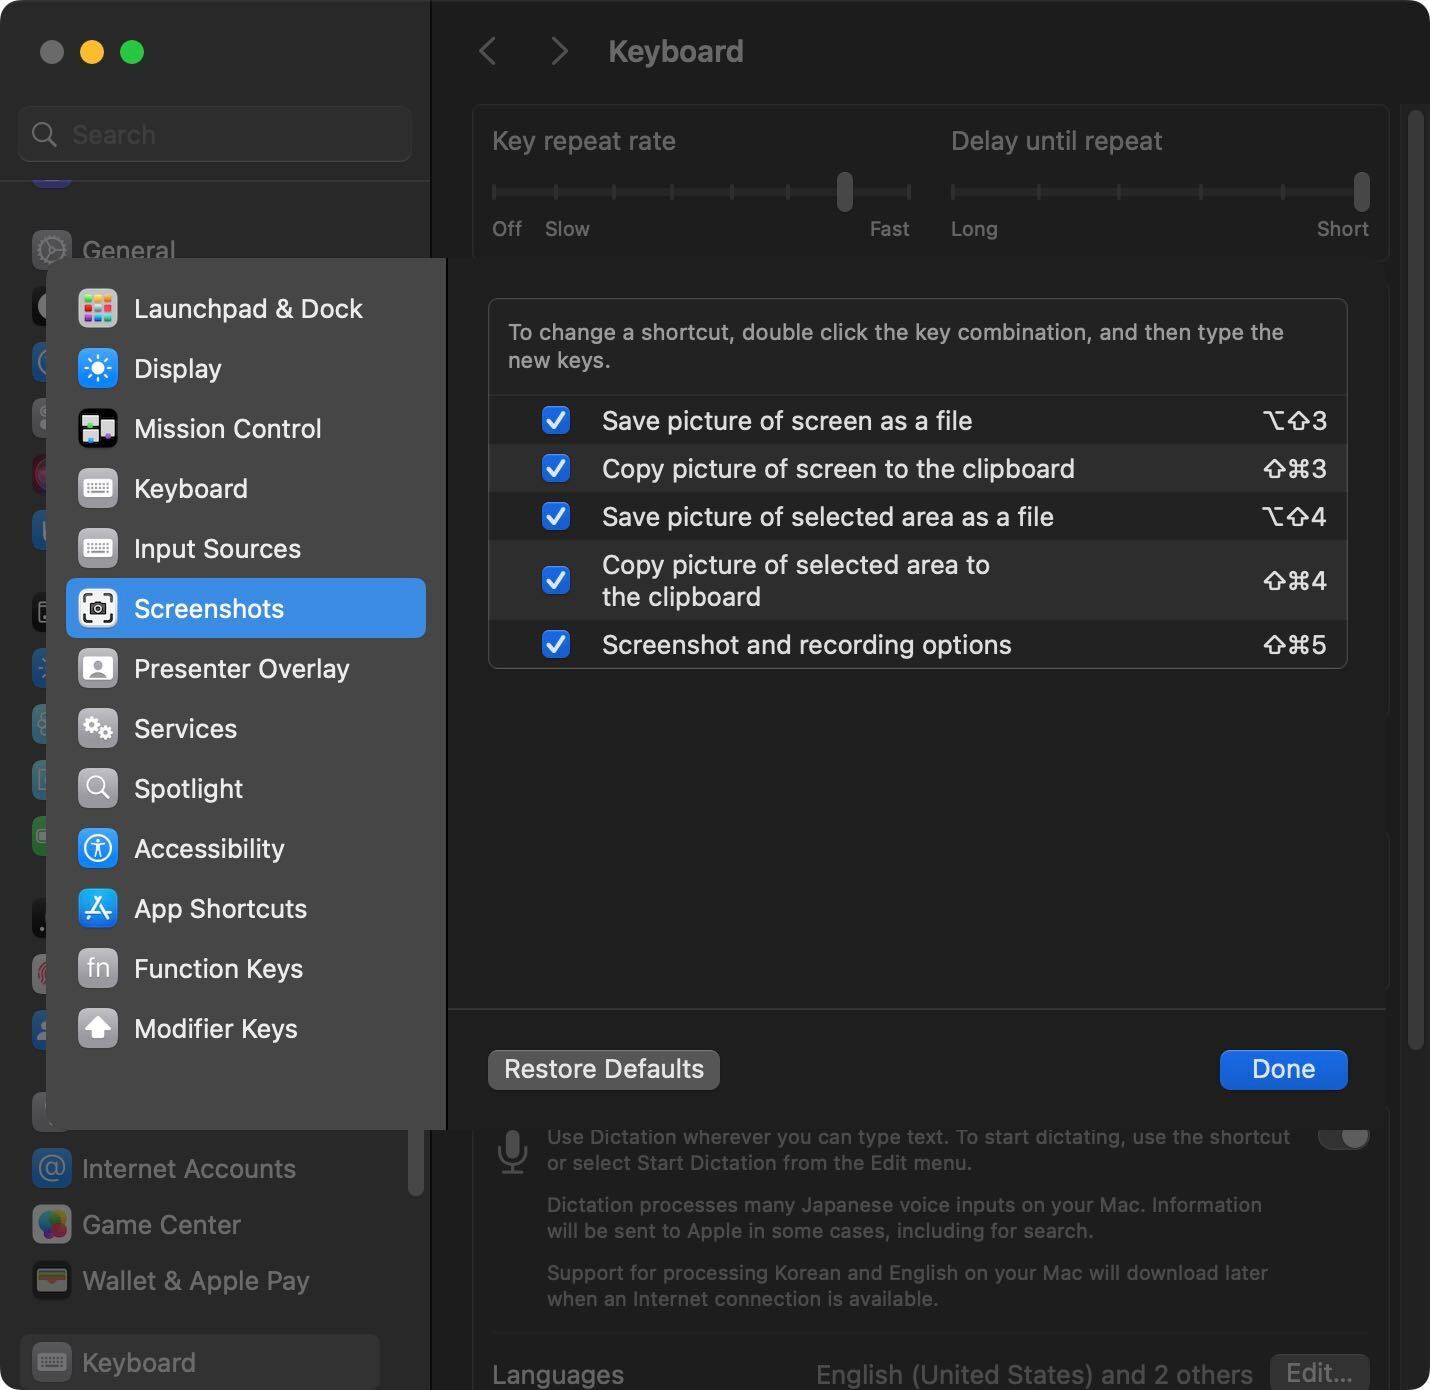
Task: Click the Spotlight magnifier icon
Action: tap(98, 788)
